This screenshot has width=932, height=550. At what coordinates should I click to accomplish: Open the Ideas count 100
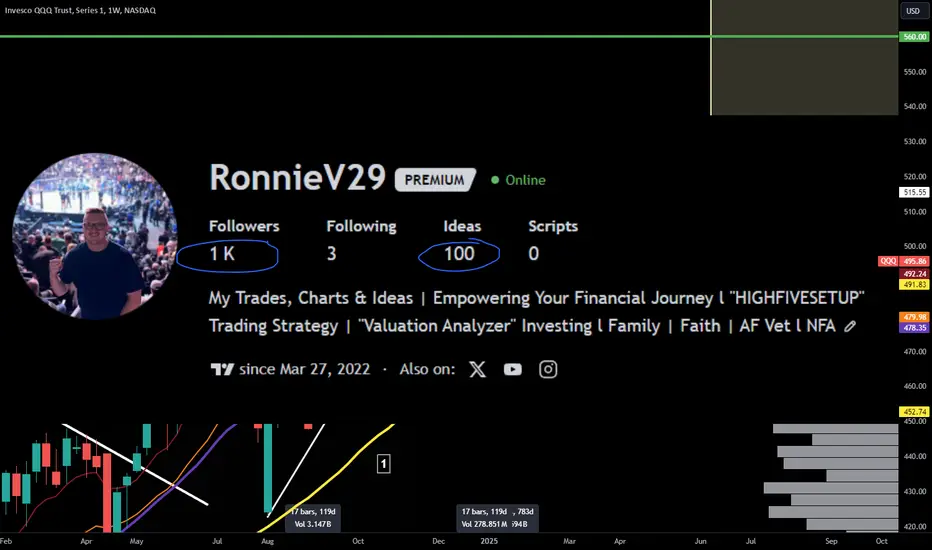pyautogui.click(x=459, y=254)
